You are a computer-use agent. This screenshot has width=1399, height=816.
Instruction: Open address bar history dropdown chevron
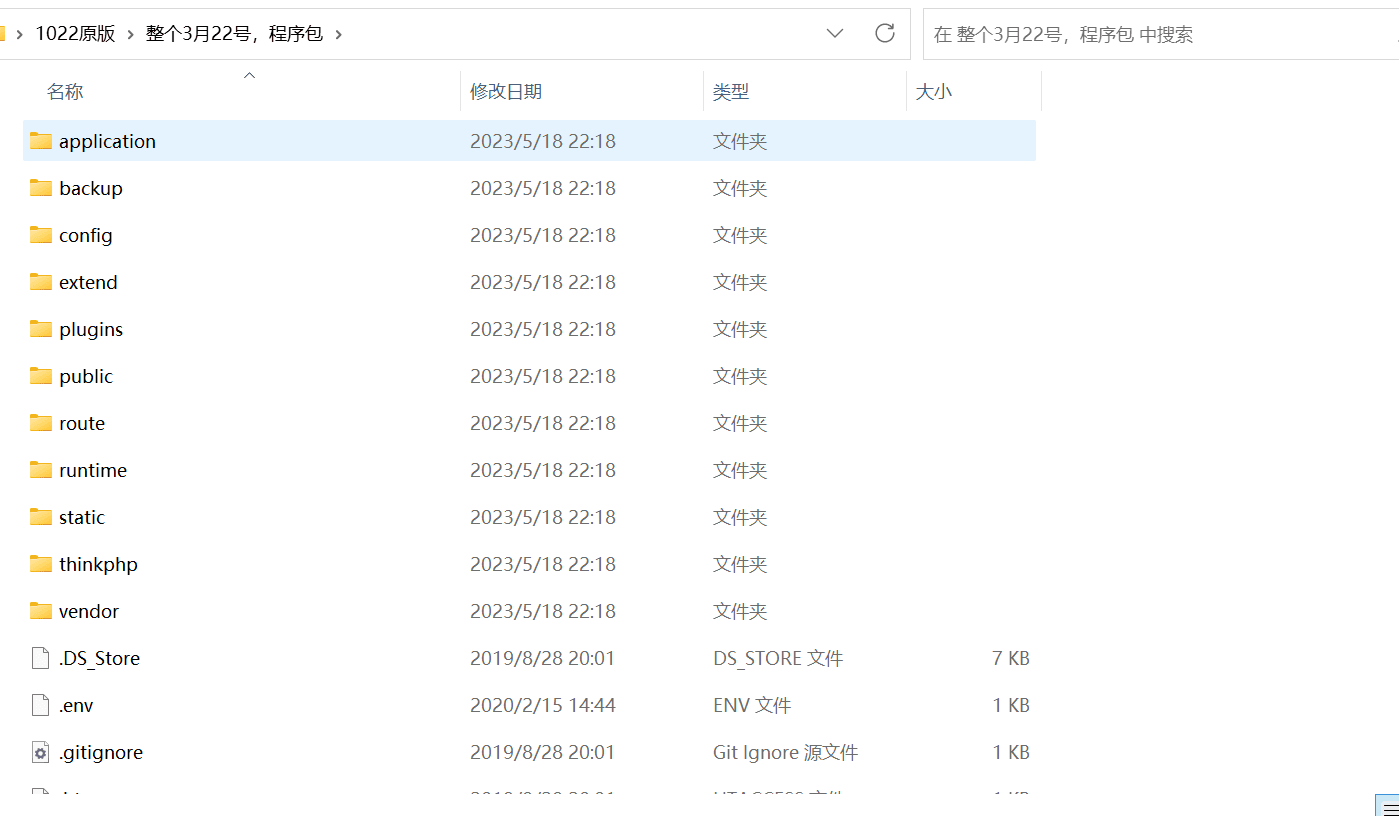pos(835,34)
